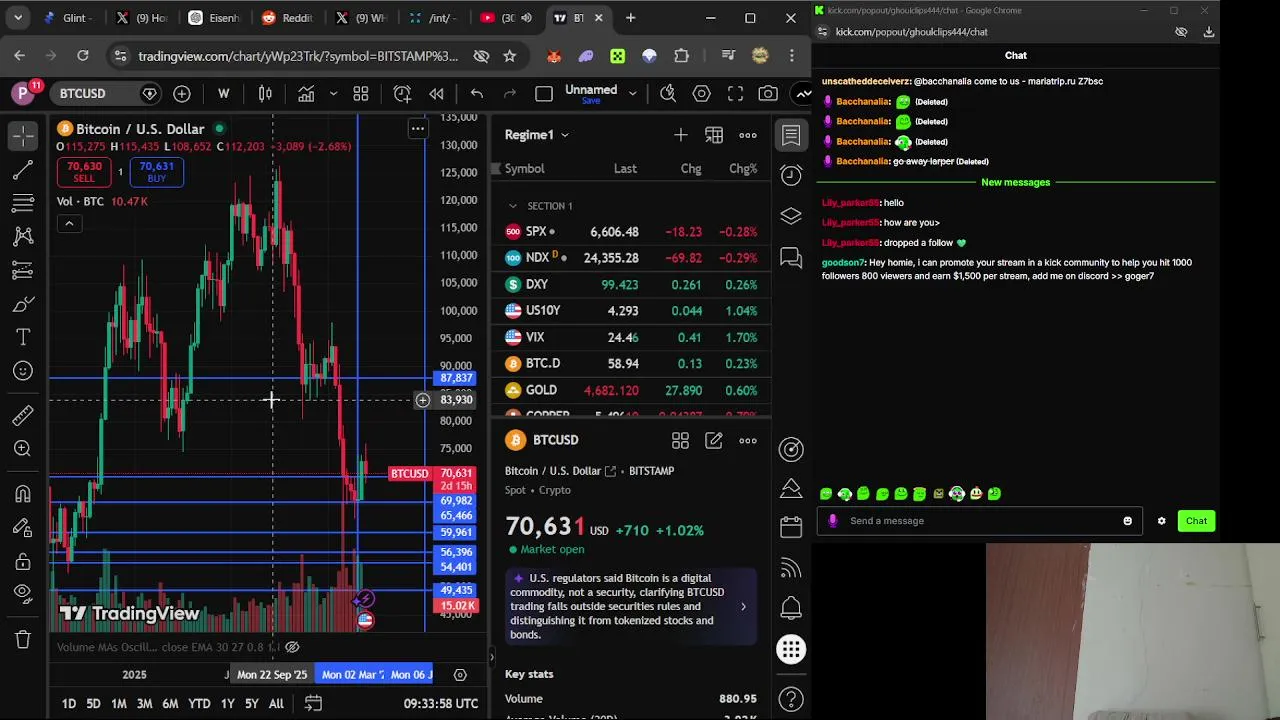Open the indicators dialog
The width and height of the screenshot is (1280, 720).
tap(306, 93)
